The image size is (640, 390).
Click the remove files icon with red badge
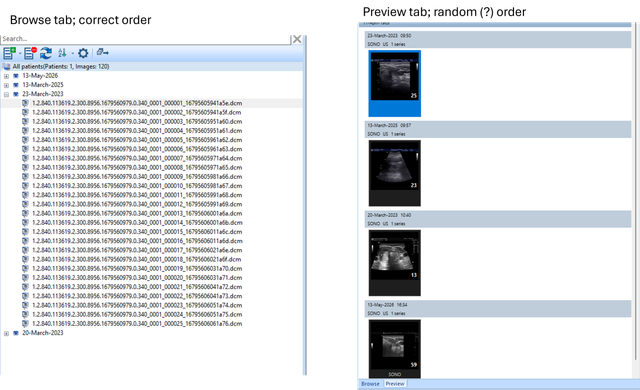30,53
